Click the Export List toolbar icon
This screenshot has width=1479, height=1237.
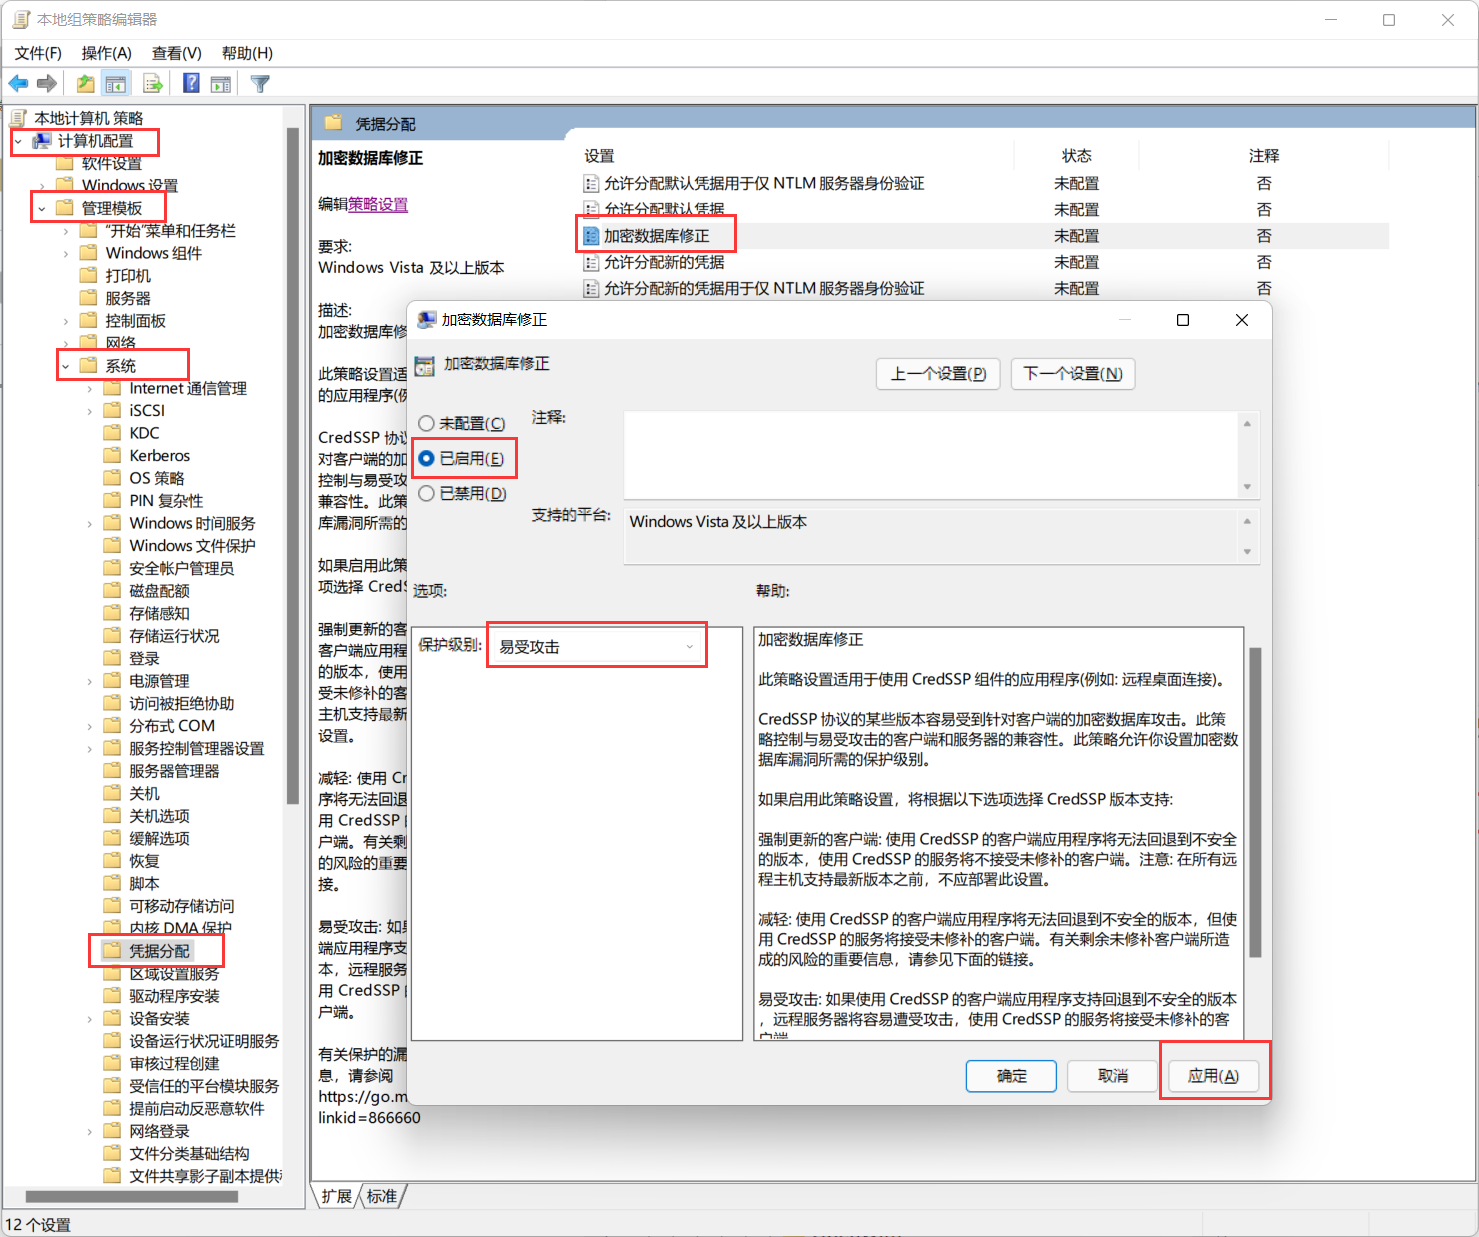(x=153, y=84)
